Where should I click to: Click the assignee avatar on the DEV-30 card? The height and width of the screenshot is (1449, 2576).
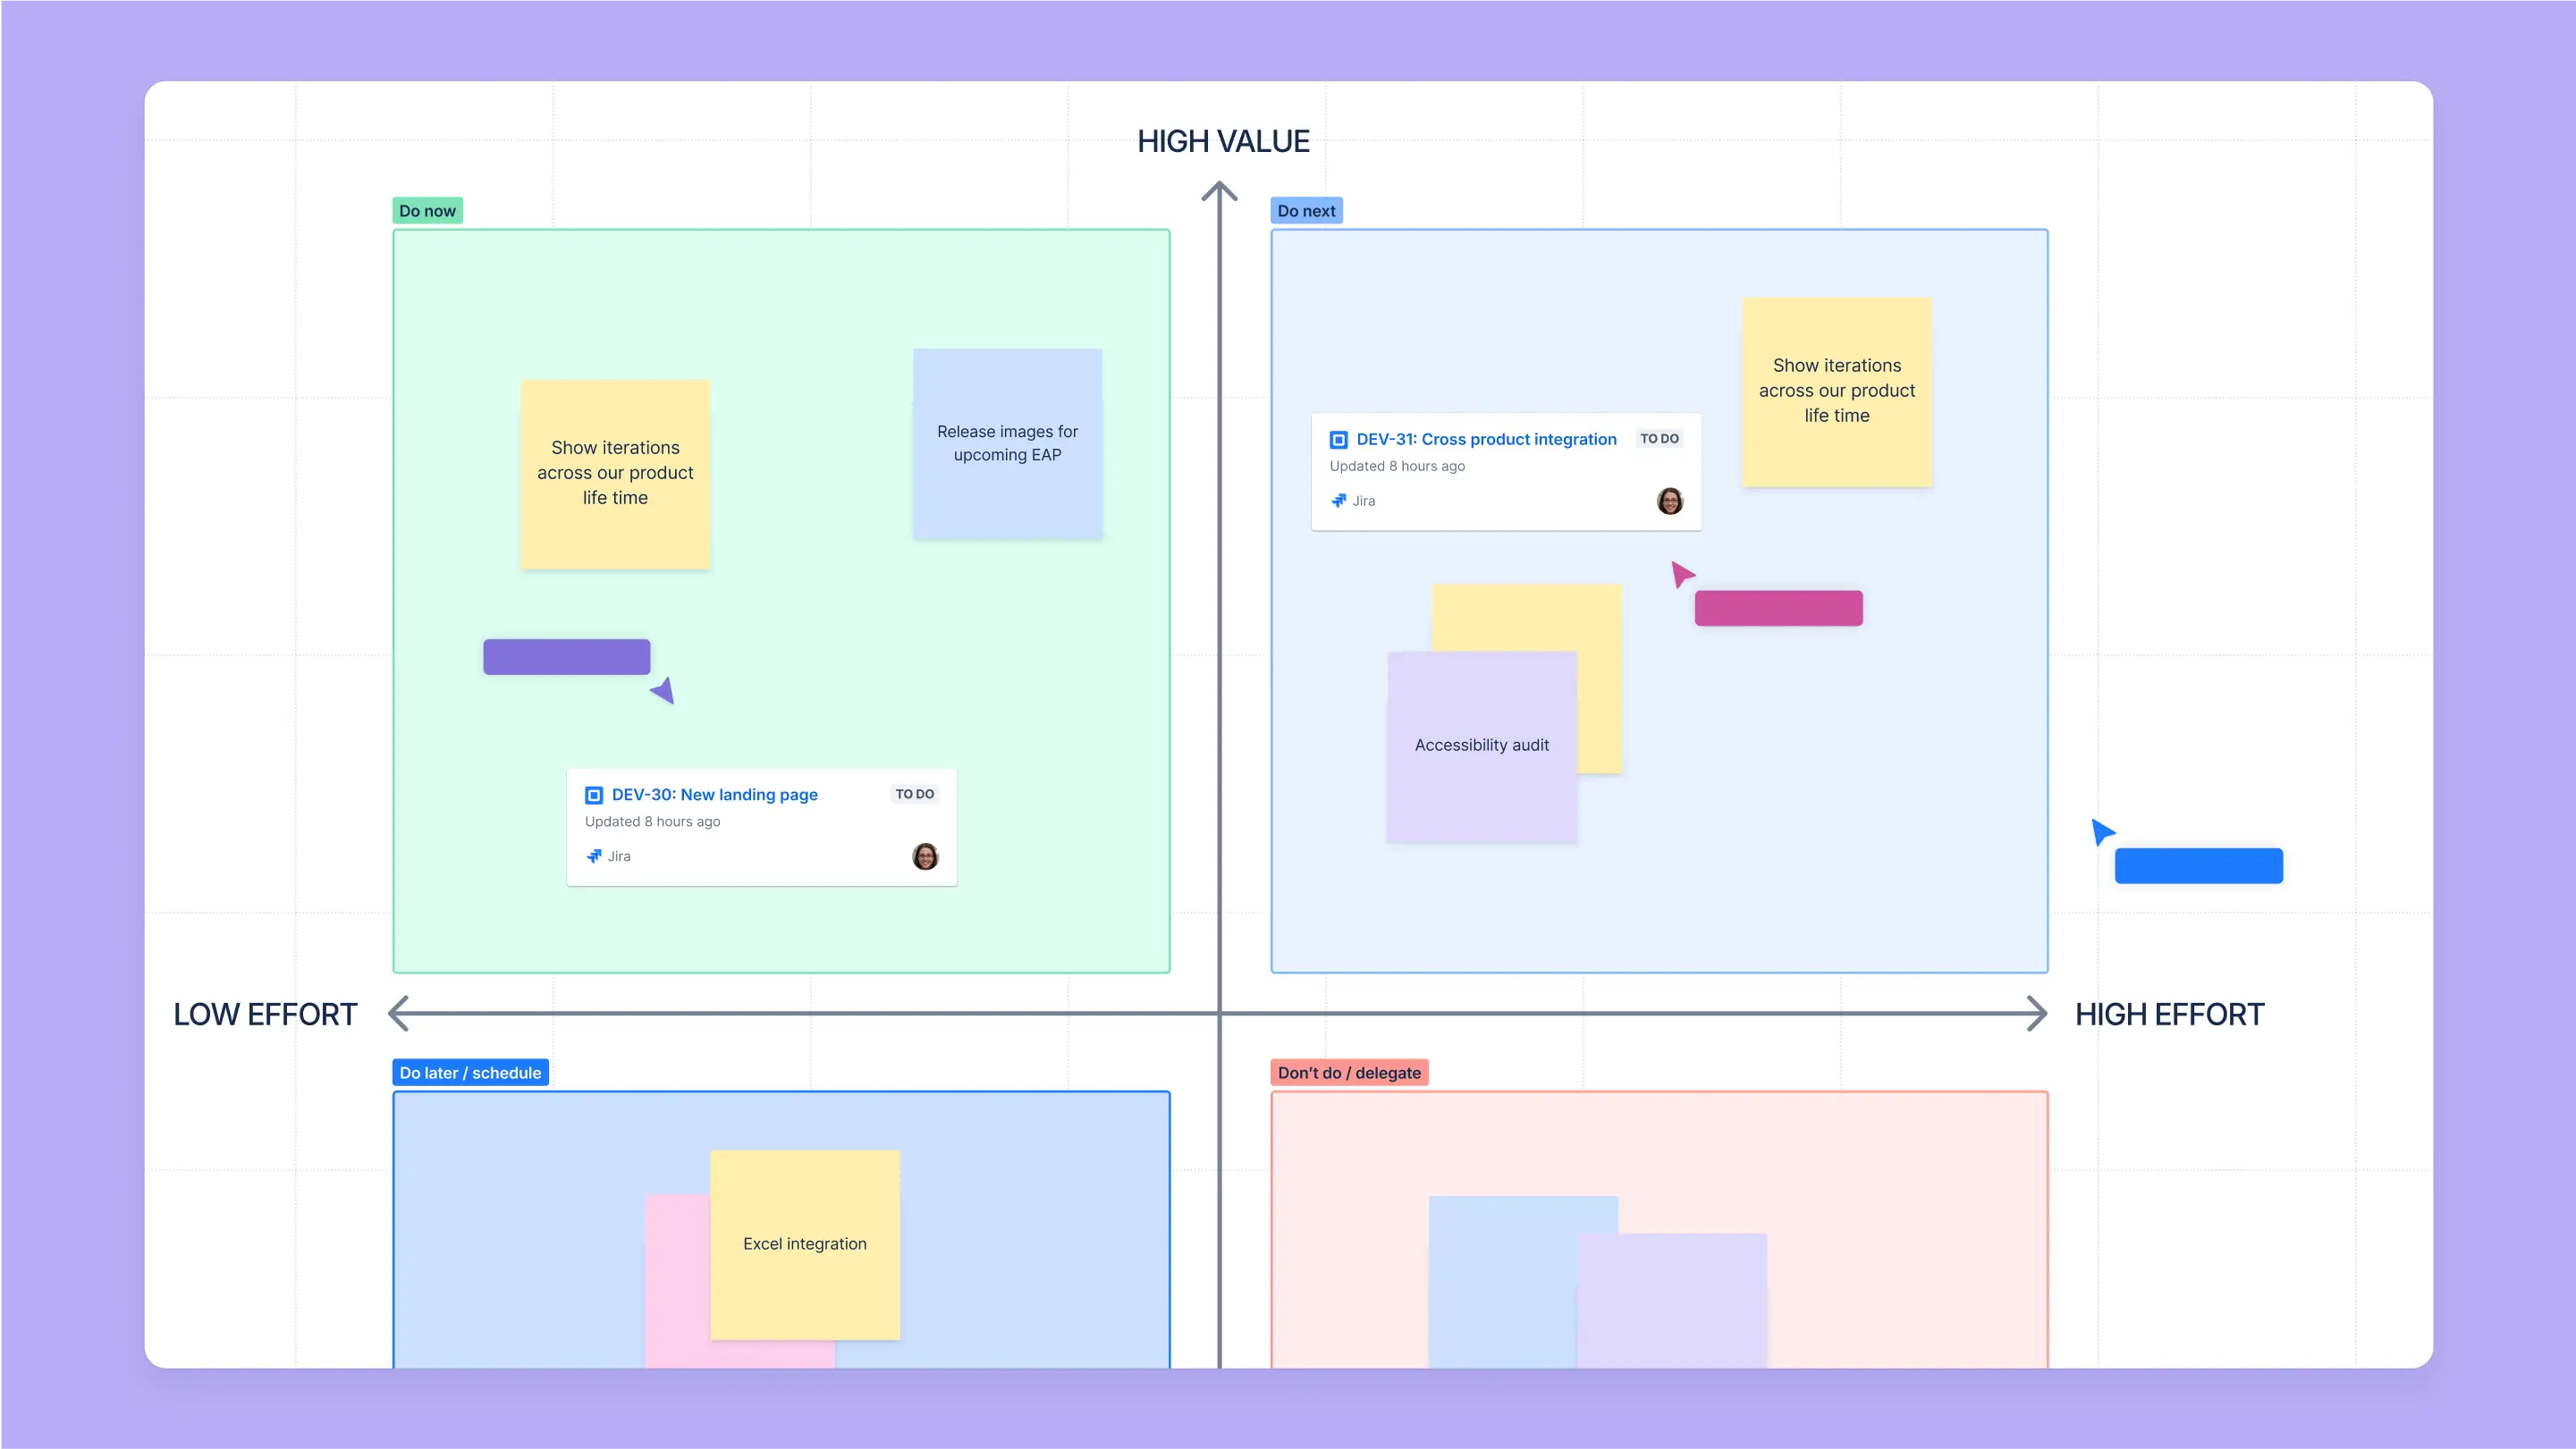925,856
